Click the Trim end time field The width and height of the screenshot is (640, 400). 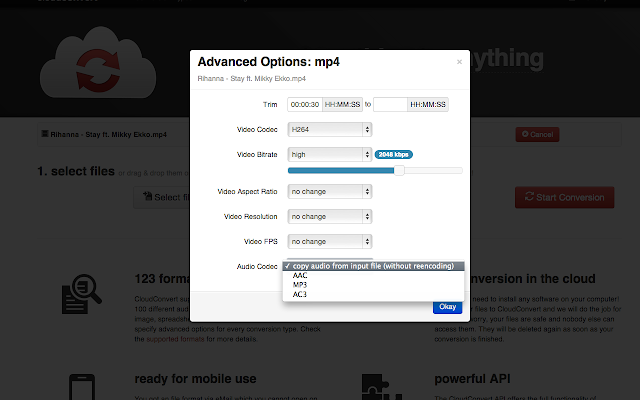390,104
